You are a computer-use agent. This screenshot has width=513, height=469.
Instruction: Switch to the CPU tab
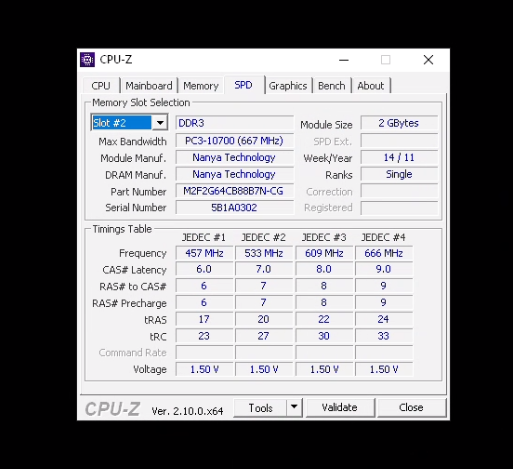pyautogui.click(x=101, y=86)
